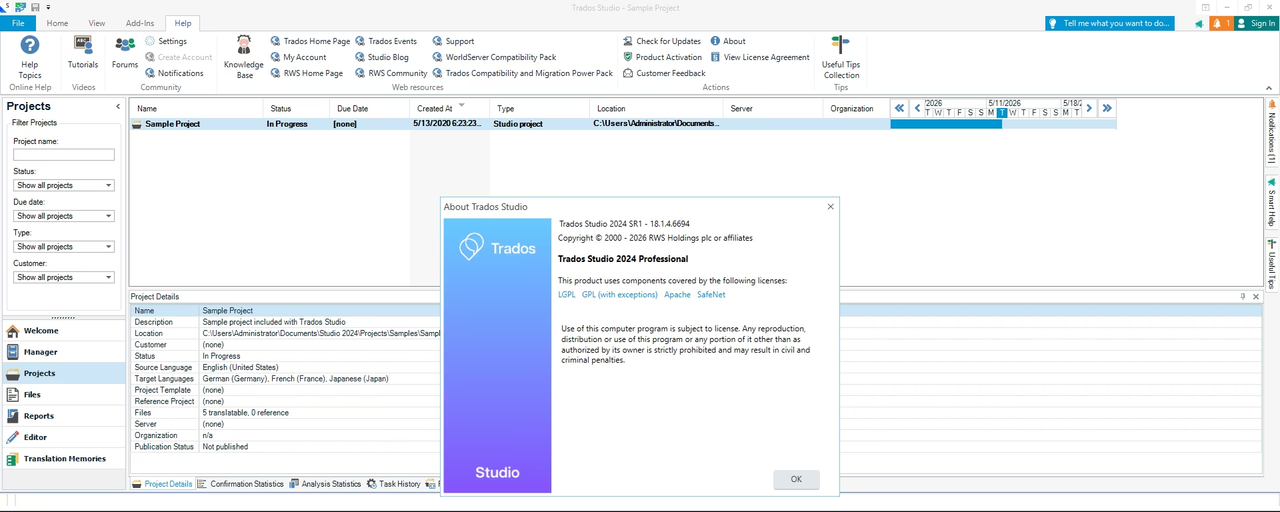This screenshot has width=1280, height=512.
Task: Open the Due date filter dropdown
Action: pos(64,216)
